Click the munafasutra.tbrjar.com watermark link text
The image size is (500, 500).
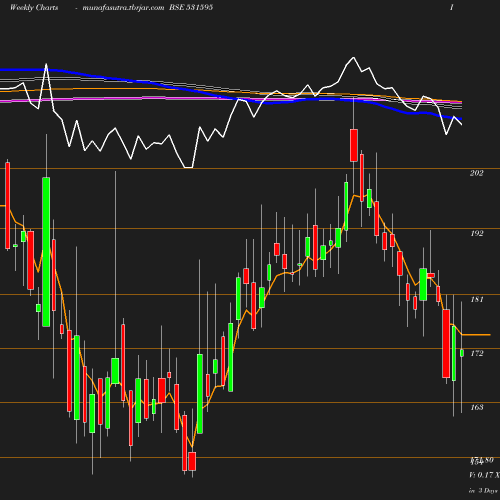tap(123, 8)
